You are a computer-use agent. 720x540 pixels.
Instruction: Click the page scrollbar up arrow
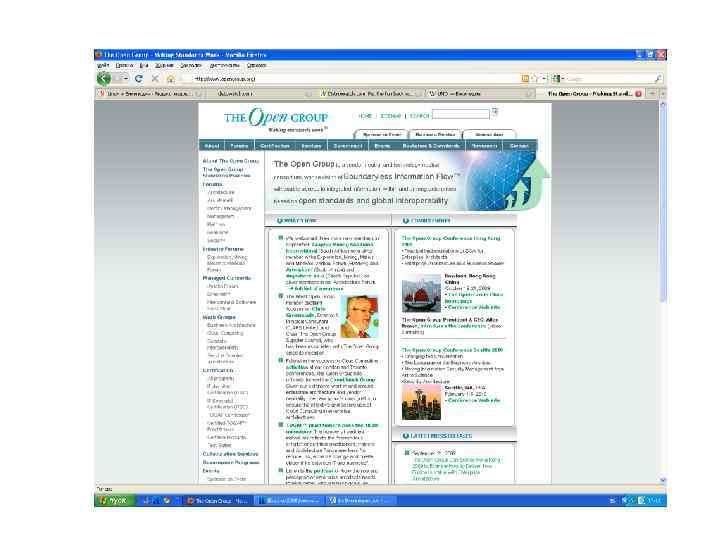coord(663,105)
